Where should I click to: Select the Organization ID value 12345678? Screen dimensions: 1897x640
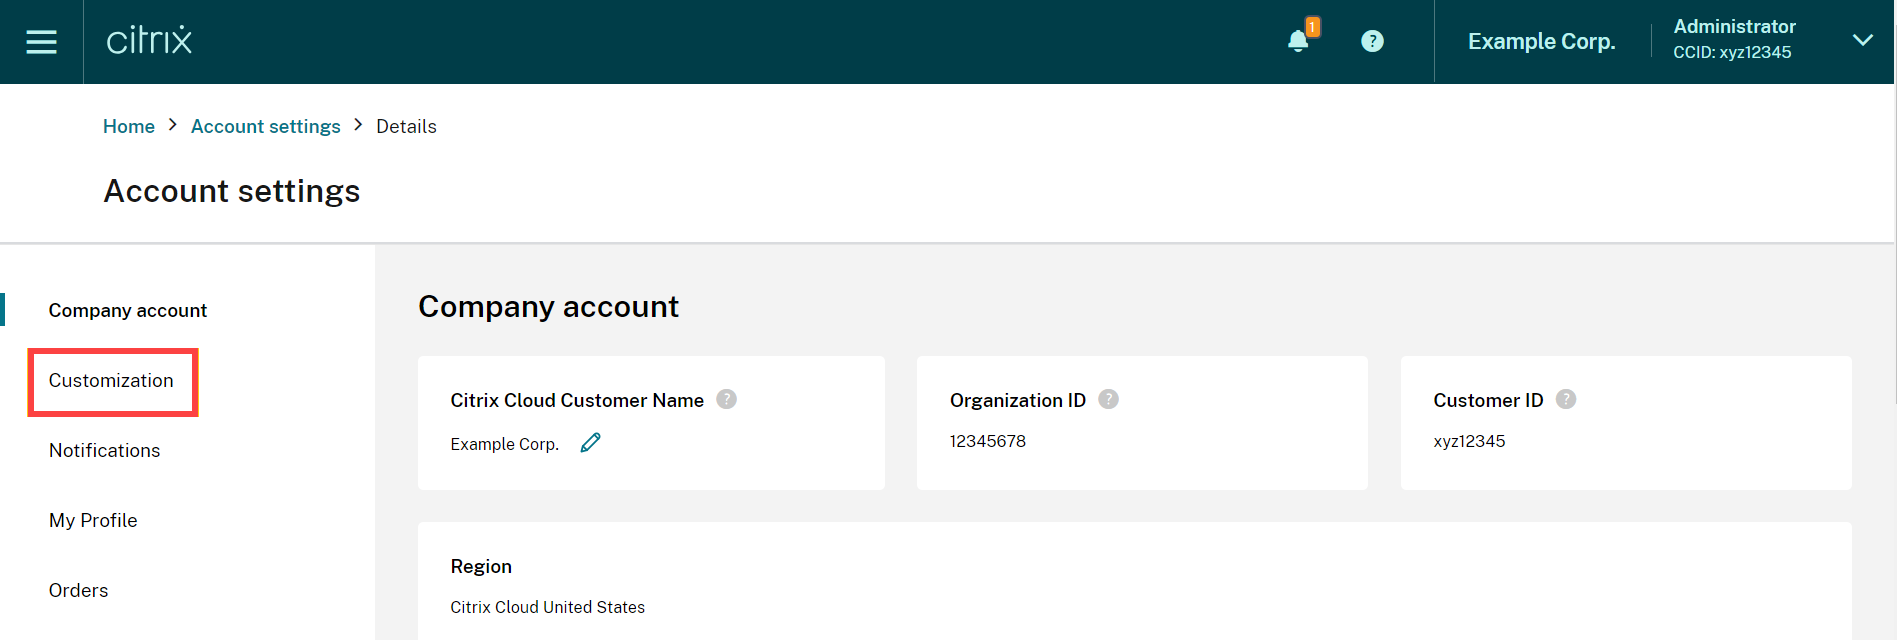(x=988, y=441)
